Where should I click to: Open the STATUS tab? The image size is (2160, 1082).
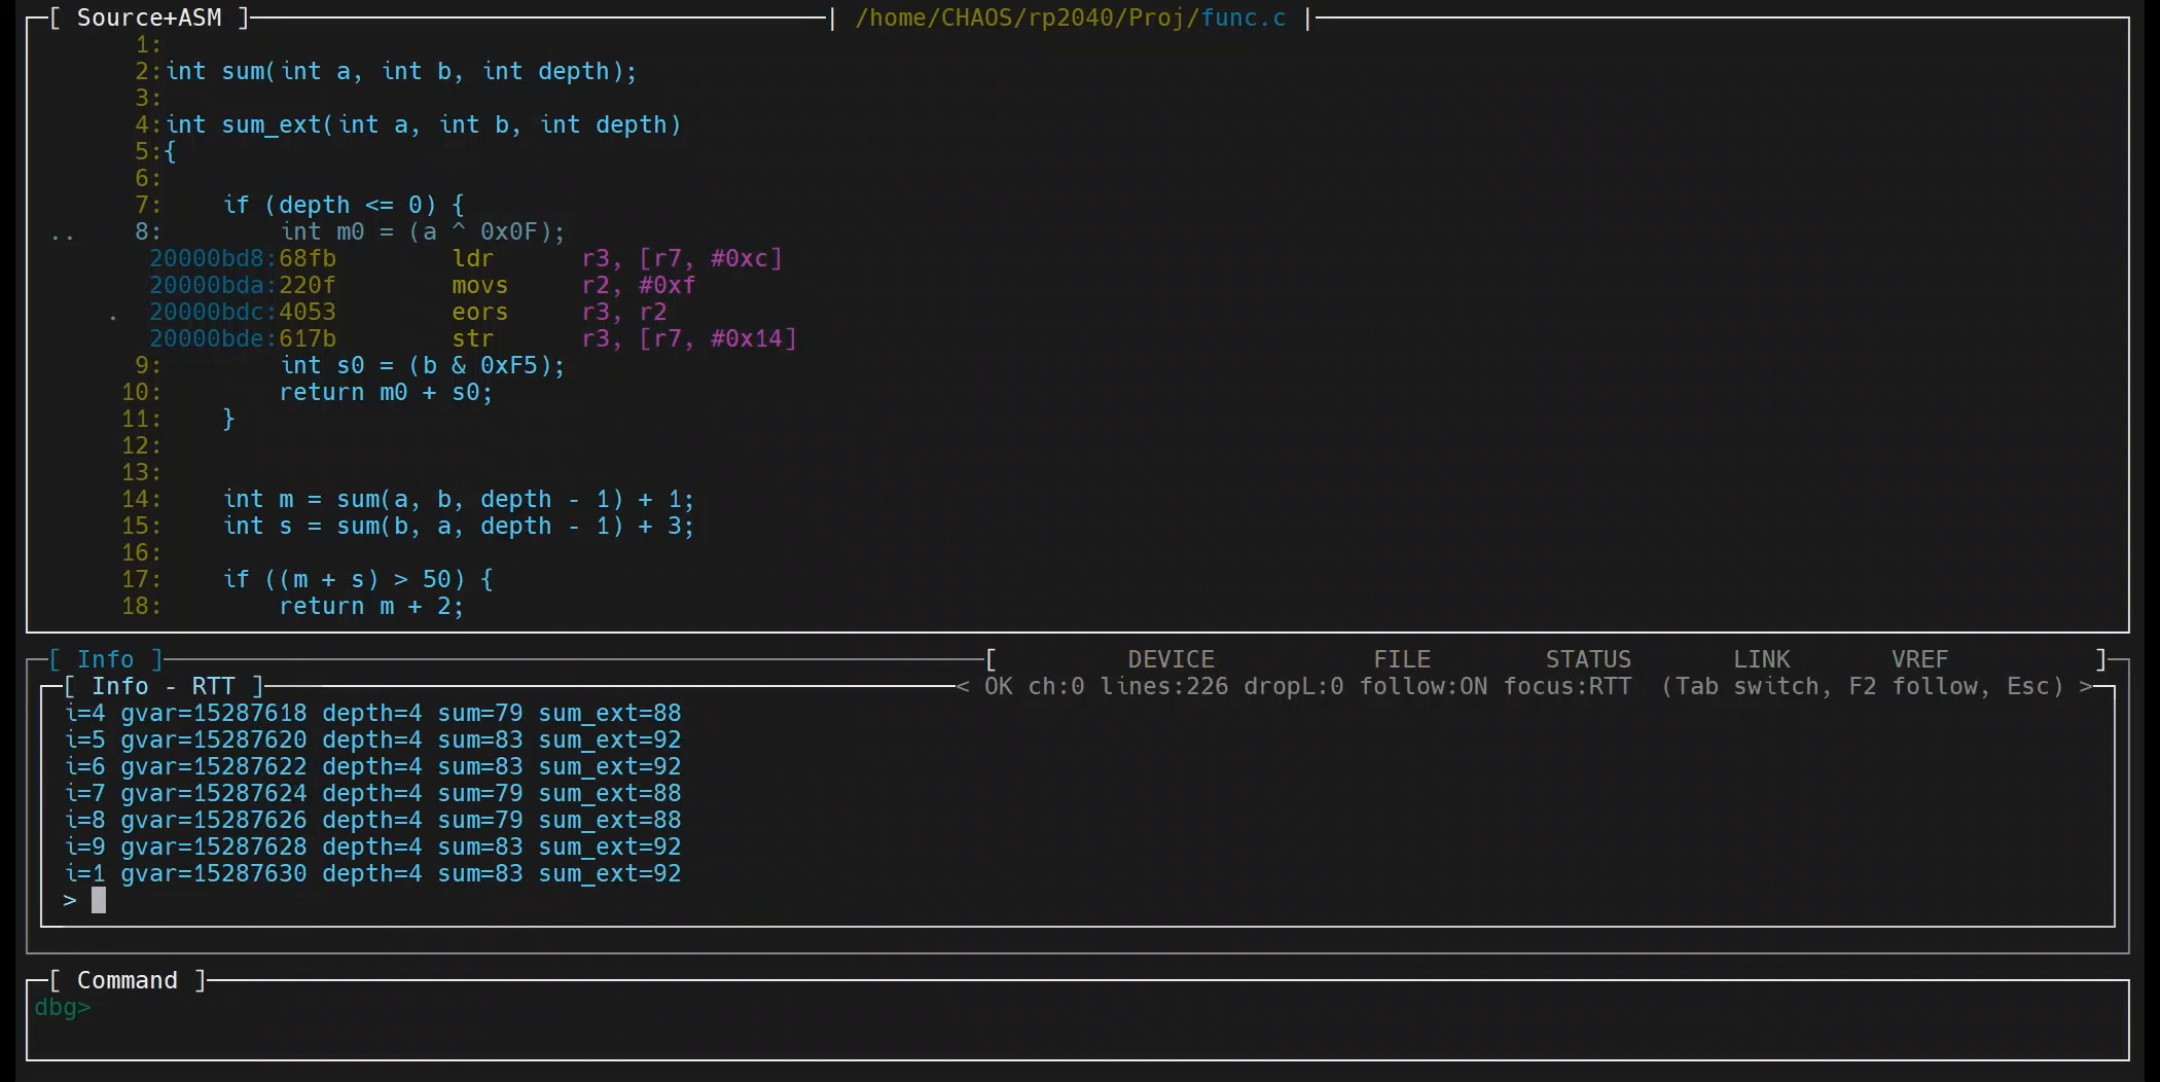(x=1587, y=659)
